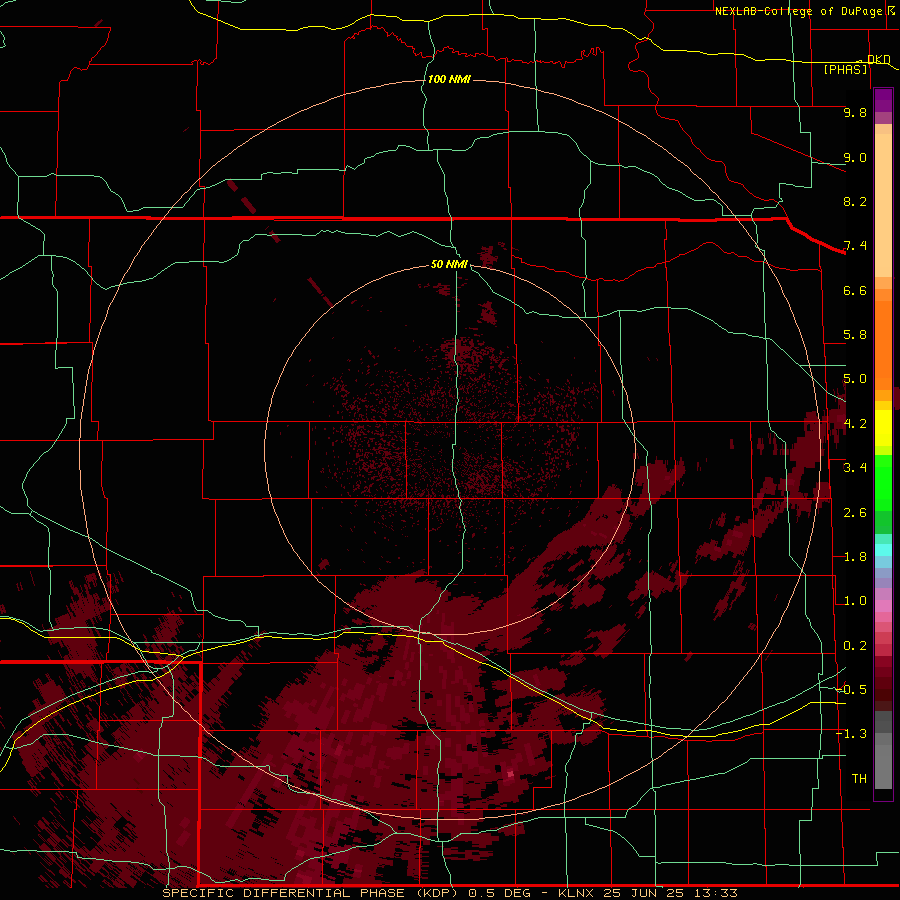Click the 4.2 value on the color scale
This screenshot has width=900, height=900.
(x=855, y=424)
